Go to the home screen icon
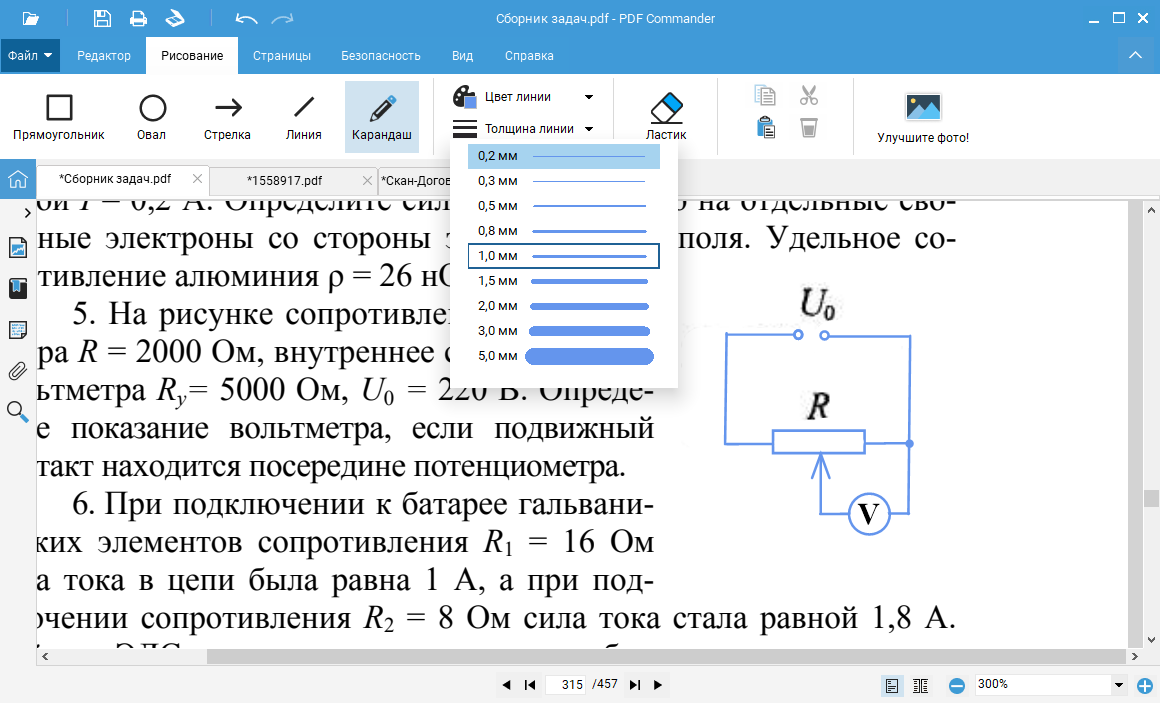 pos(18,179)
